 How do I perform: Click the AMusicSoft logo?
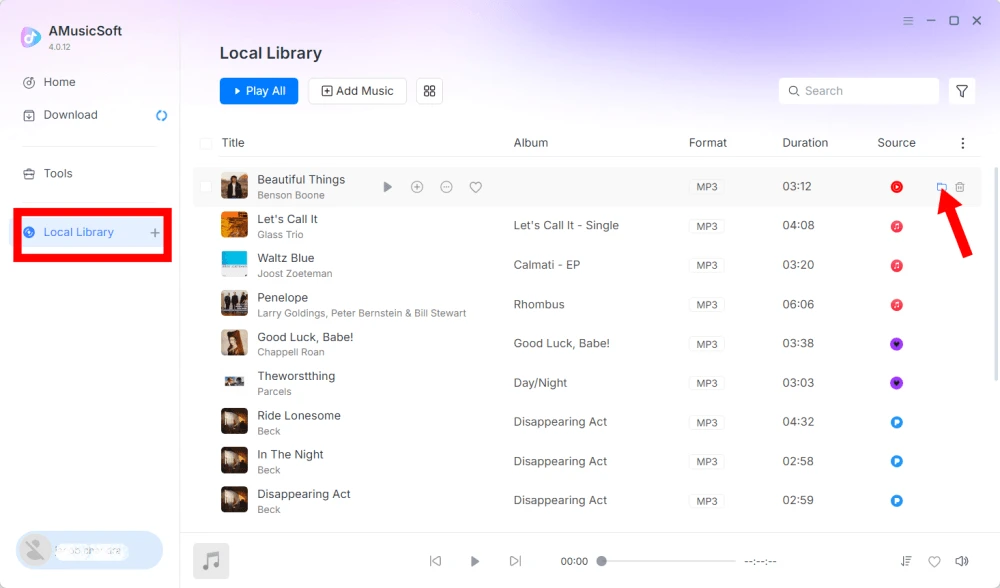click(31, 37)
